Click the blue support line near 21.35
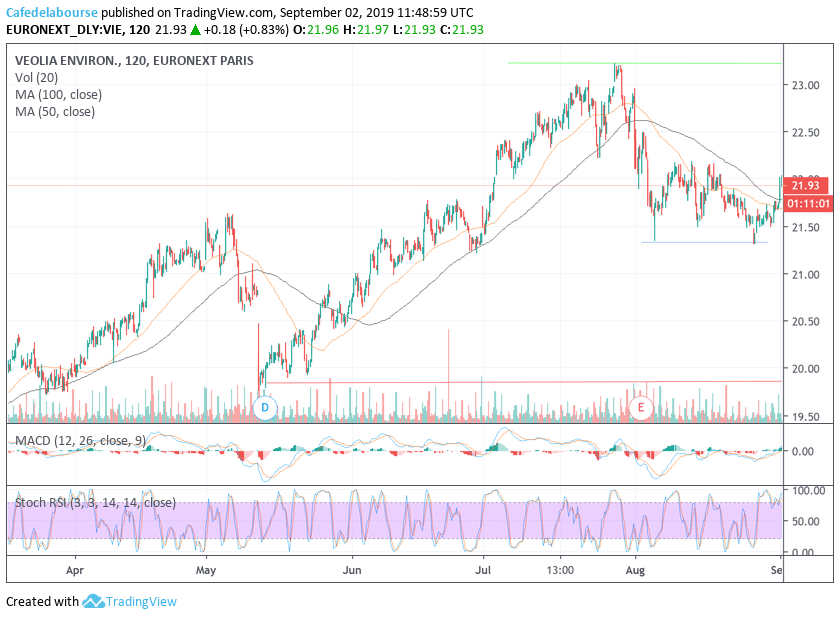This screenshot has width=840, height=619. point(704,242)
